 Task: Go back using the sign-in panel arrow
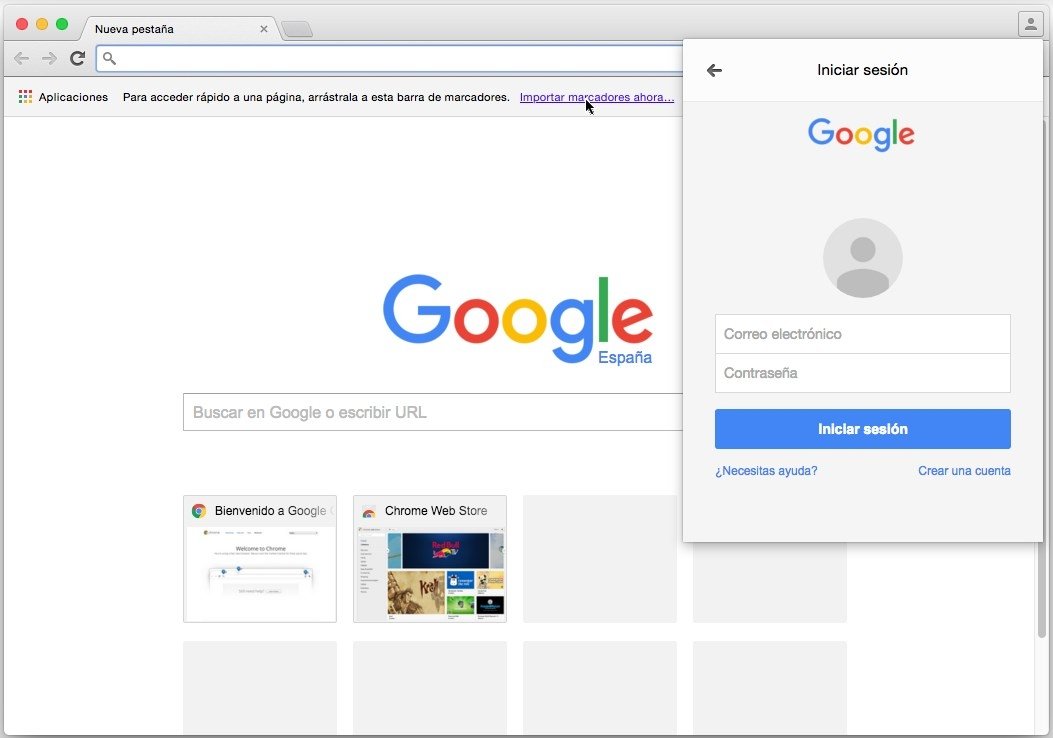(x=715, y=70)
